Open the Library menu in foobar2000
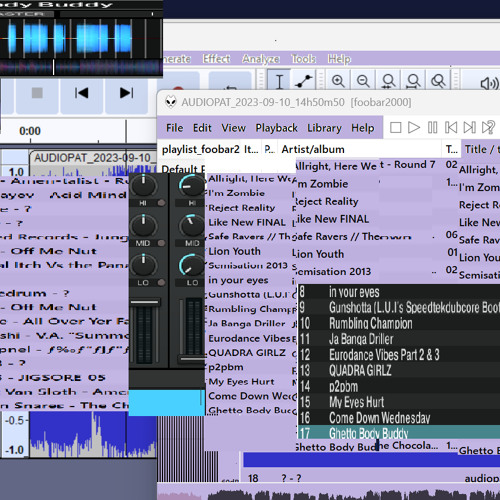Screen dimensions: 500x500 324,128
